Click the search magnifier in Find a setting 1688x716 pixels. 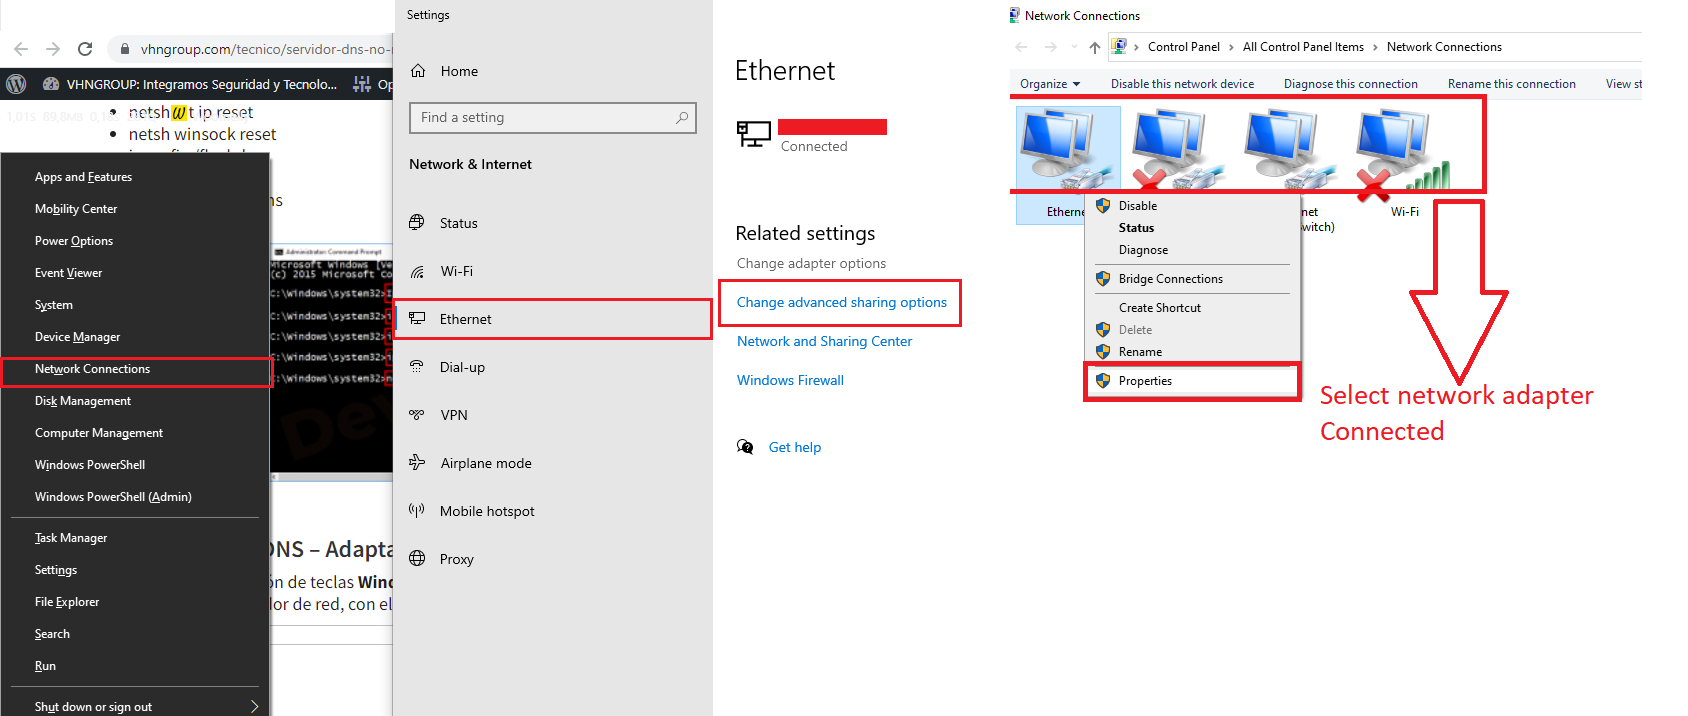(x=682, y=118)
